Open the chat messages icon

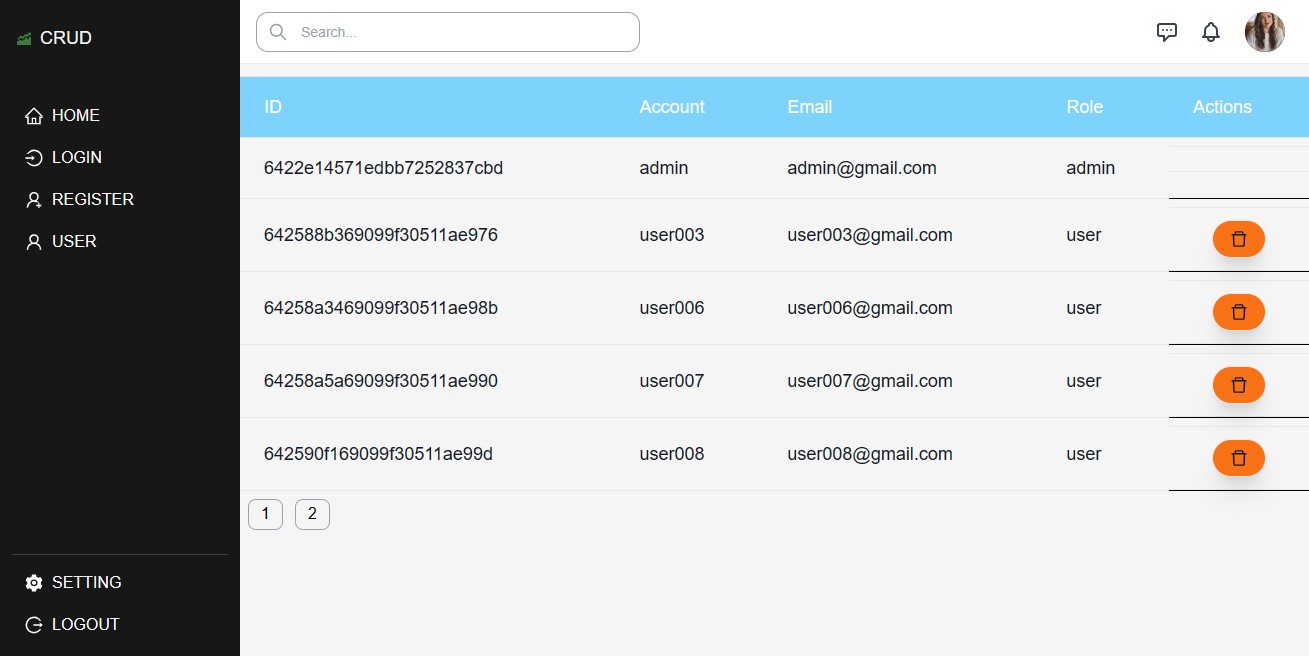(x=1166, y=32)
